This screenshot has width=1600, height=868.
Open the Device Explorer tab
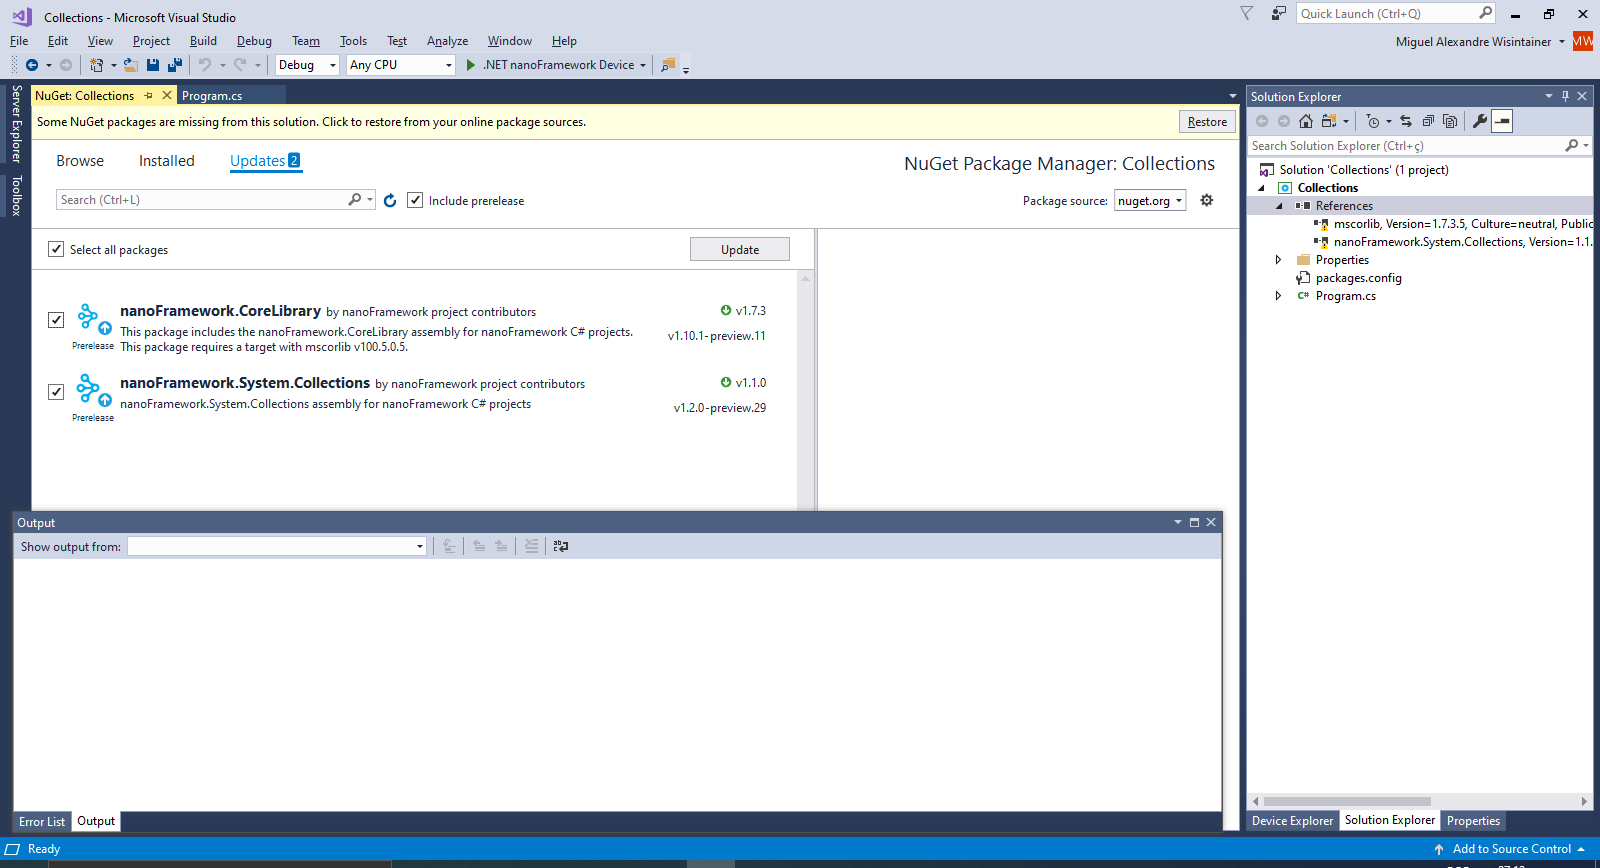1292,821
